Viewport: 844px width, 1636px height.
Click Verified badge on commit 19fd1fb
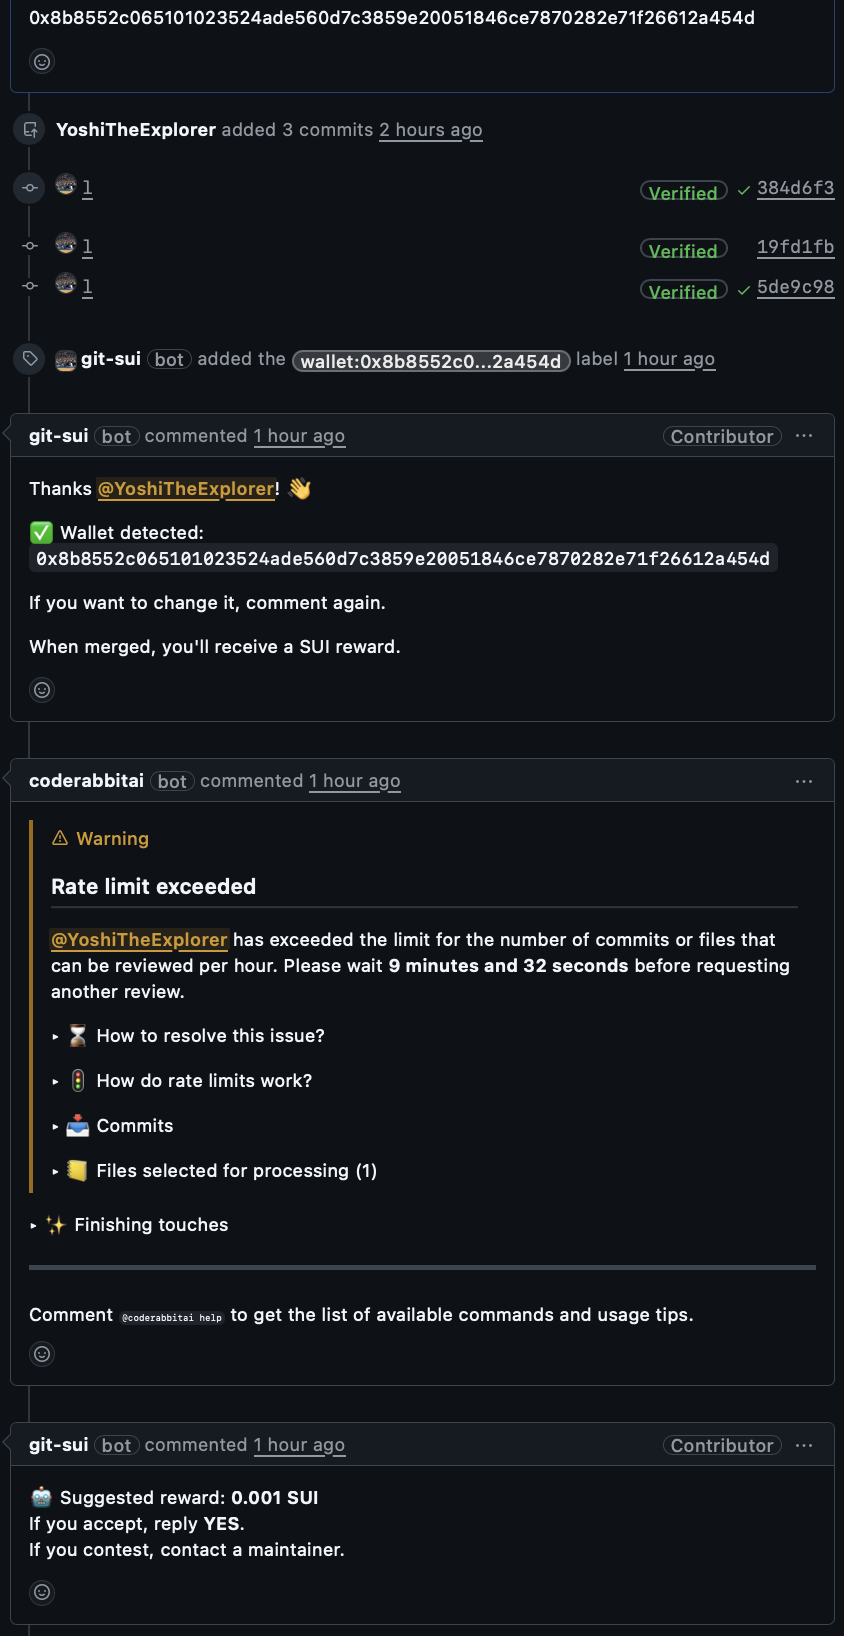pos(683,250)
